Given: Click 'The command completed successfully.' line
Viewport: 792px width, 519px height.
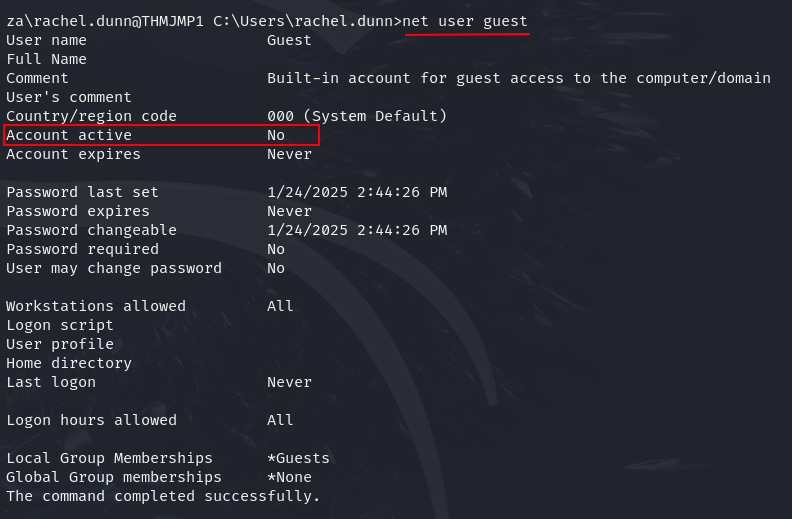Looking at the screenshot, I should point(163,496).
